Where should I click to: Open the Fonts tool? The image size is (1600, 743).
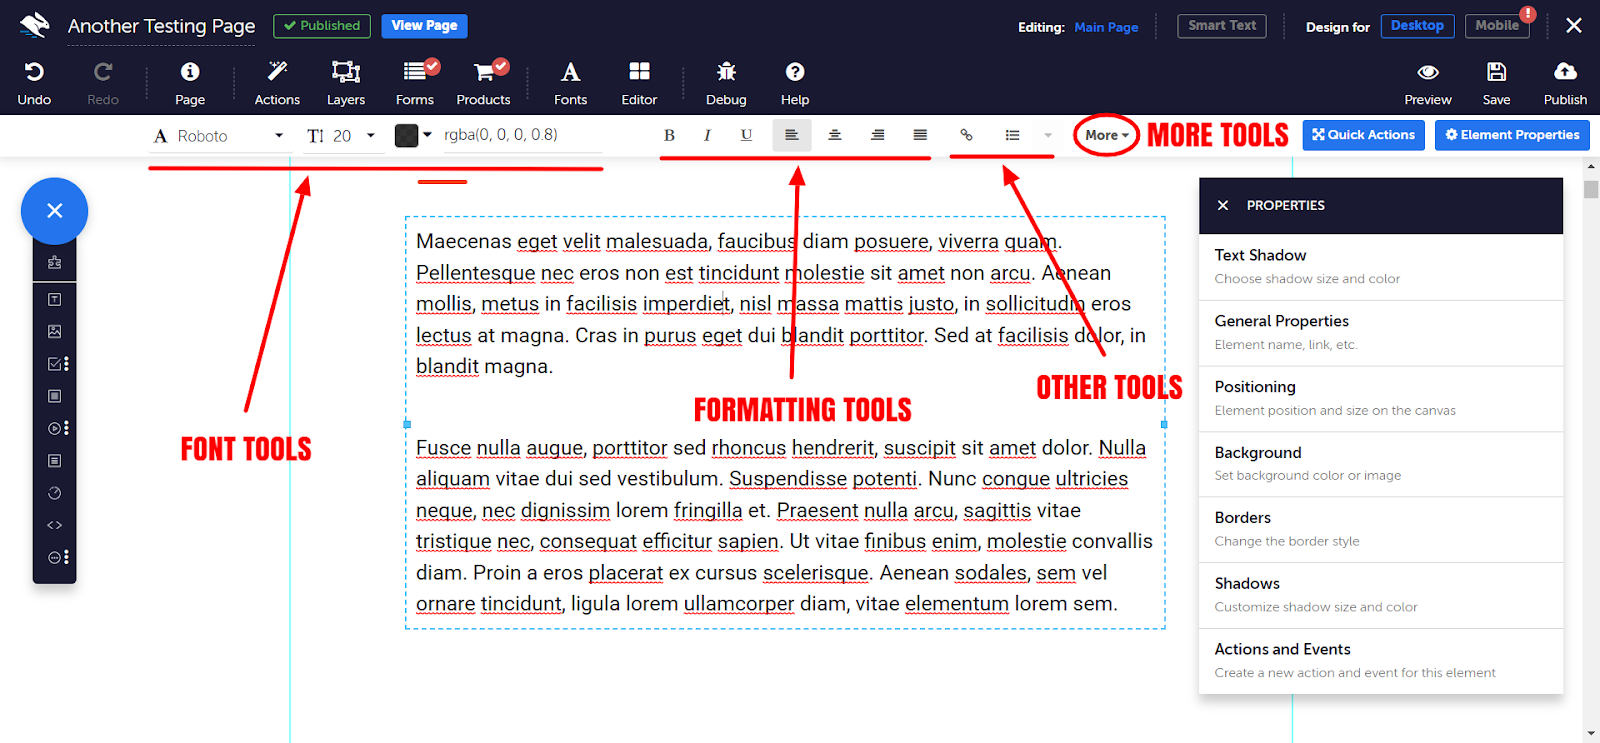tap(570, 72)
